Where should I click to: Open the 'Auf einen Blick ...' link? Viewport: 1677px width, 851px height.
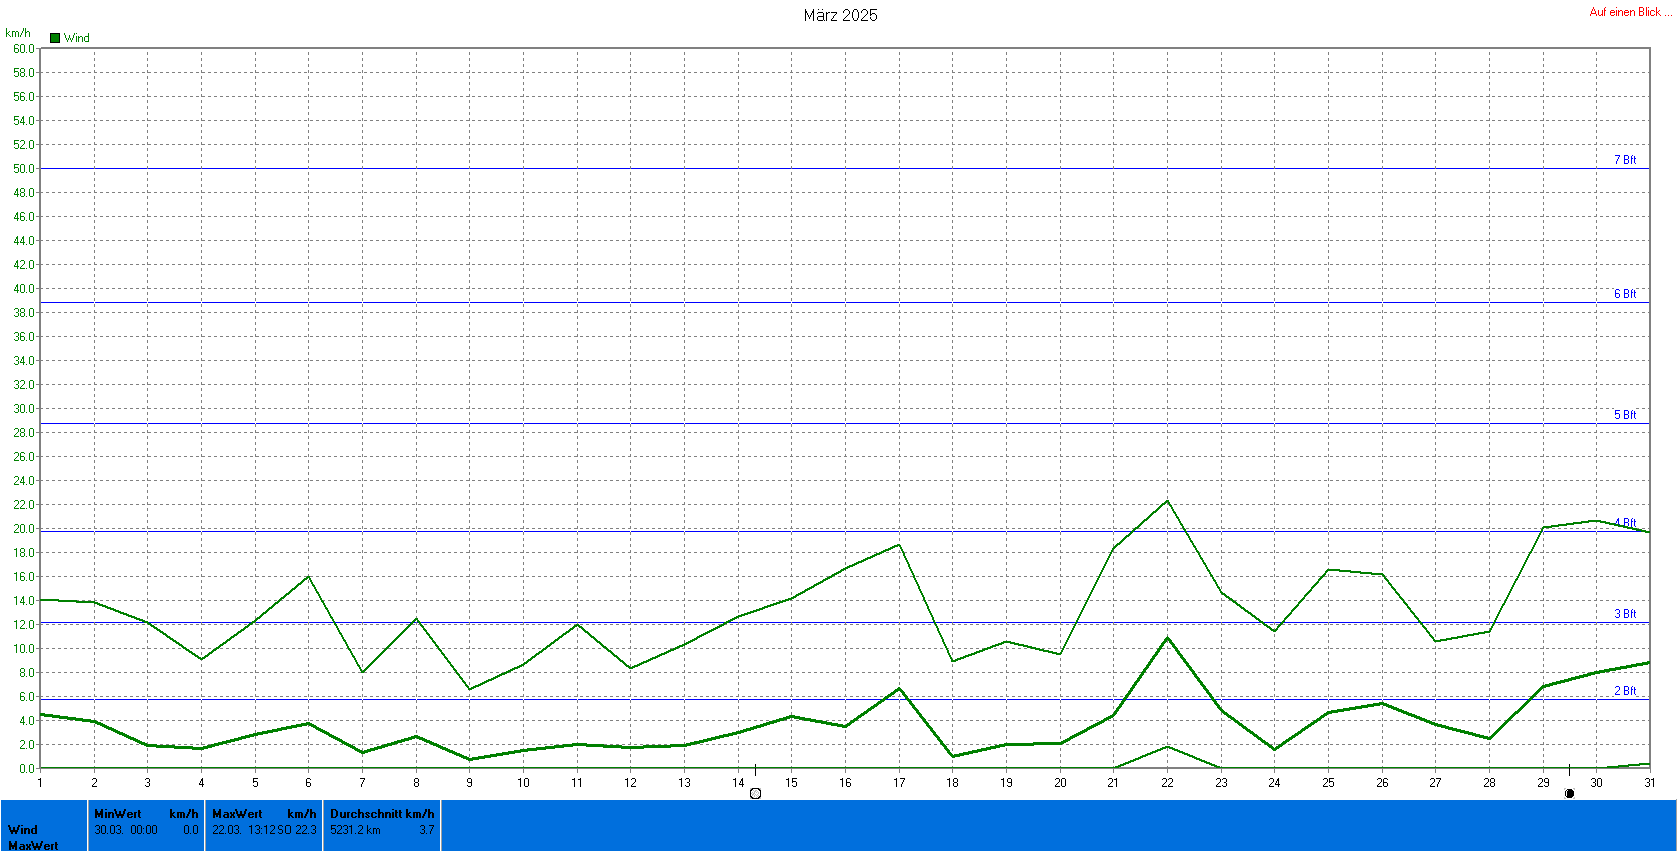(x=1630, y=12)
